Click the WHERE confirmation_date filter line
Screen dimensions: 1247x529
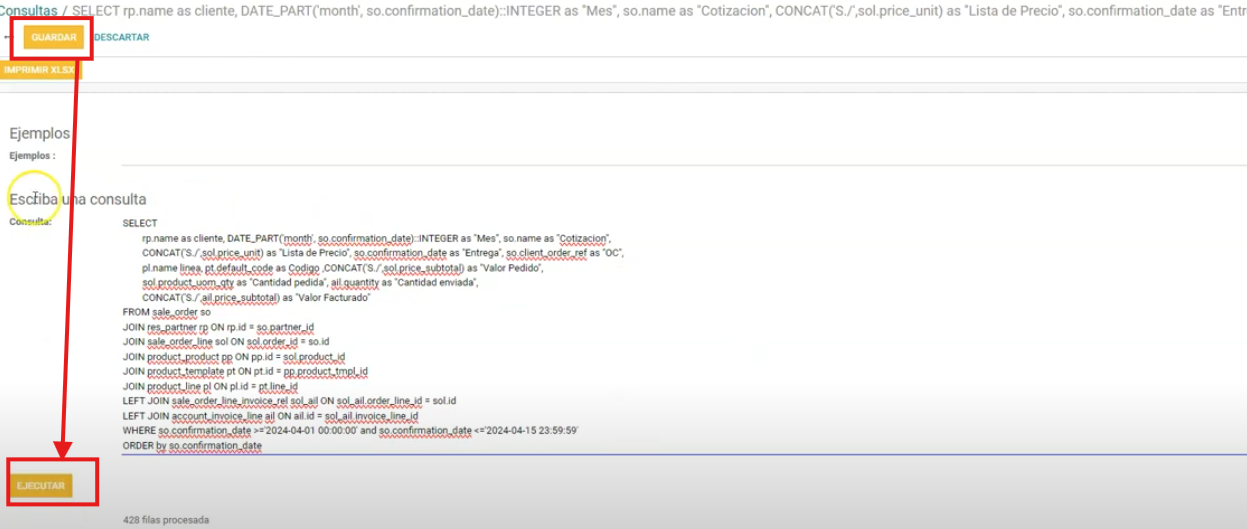tap(350, 430)
